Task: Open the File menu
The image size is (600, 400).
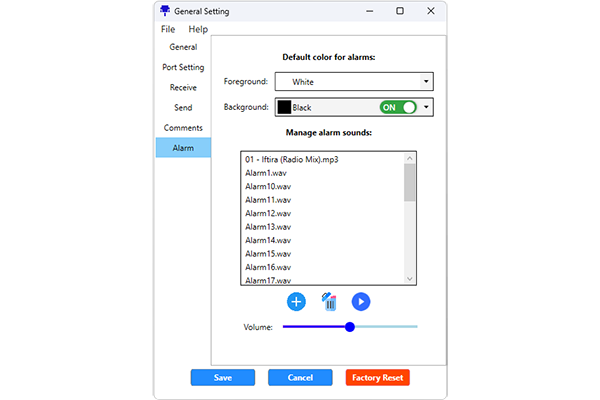Action: [168, 29]
